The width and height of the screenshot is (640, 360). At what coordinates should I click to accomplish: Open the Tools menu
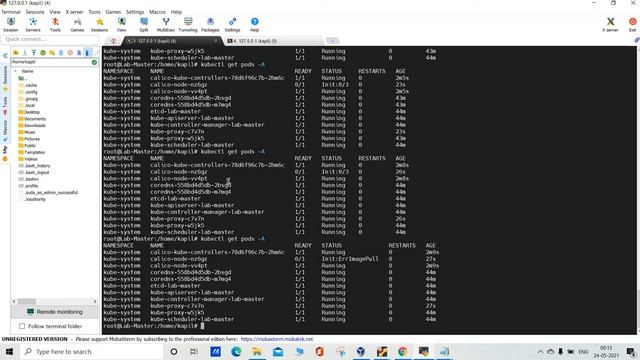(94, 12)
